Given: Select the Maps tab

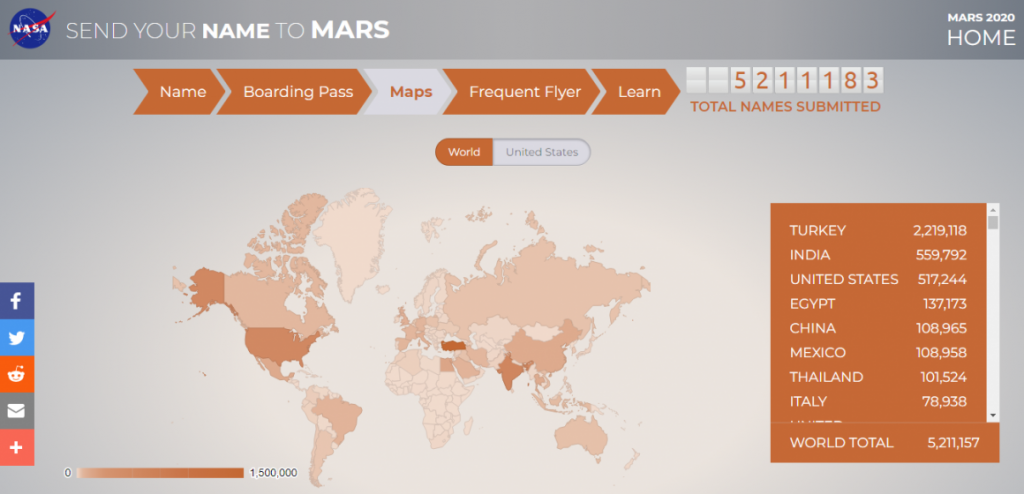Looking at the screenshot, I should coord(410,92).
